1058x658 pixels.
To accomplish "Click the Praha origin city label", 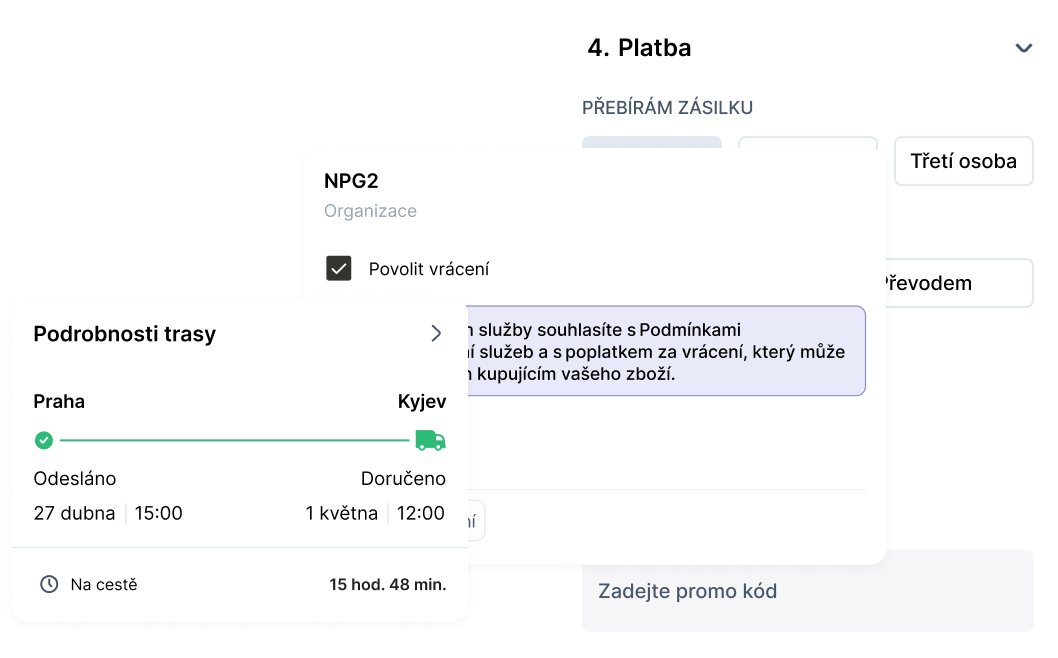I will 59,402.
